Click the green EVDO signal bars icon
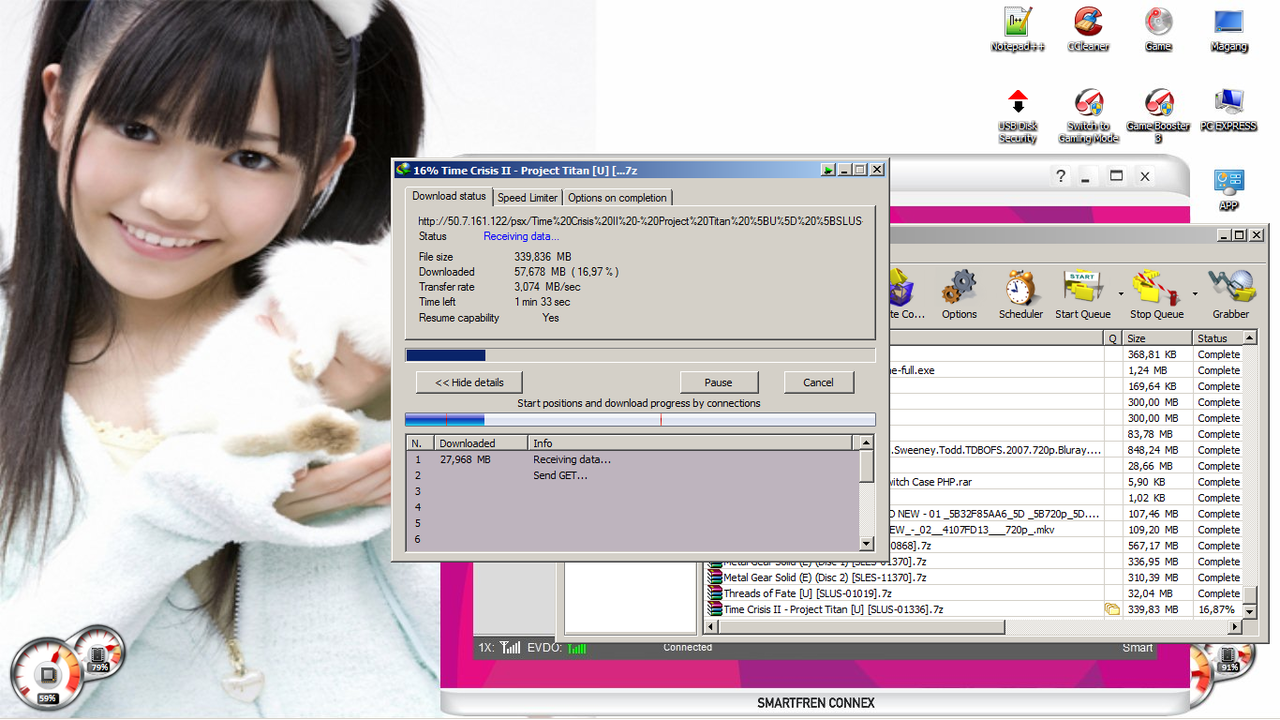Screen dimensions: 1280x720 click(577, 648)
